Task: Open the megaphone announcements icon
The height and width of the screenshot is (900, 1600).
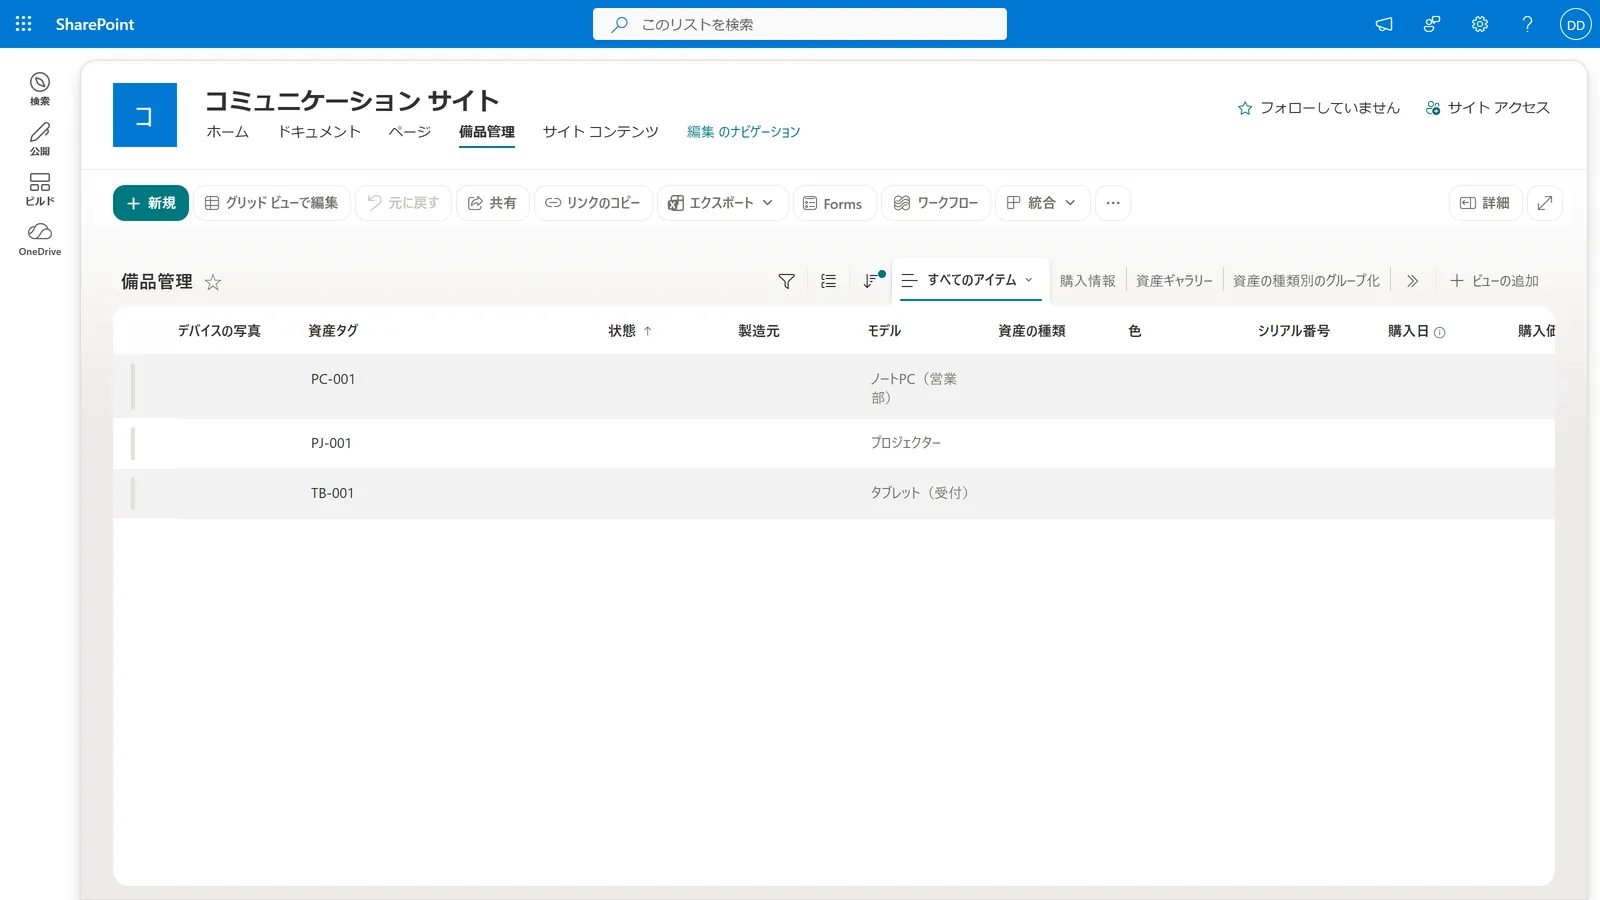Action: [x=1384, y=24]
